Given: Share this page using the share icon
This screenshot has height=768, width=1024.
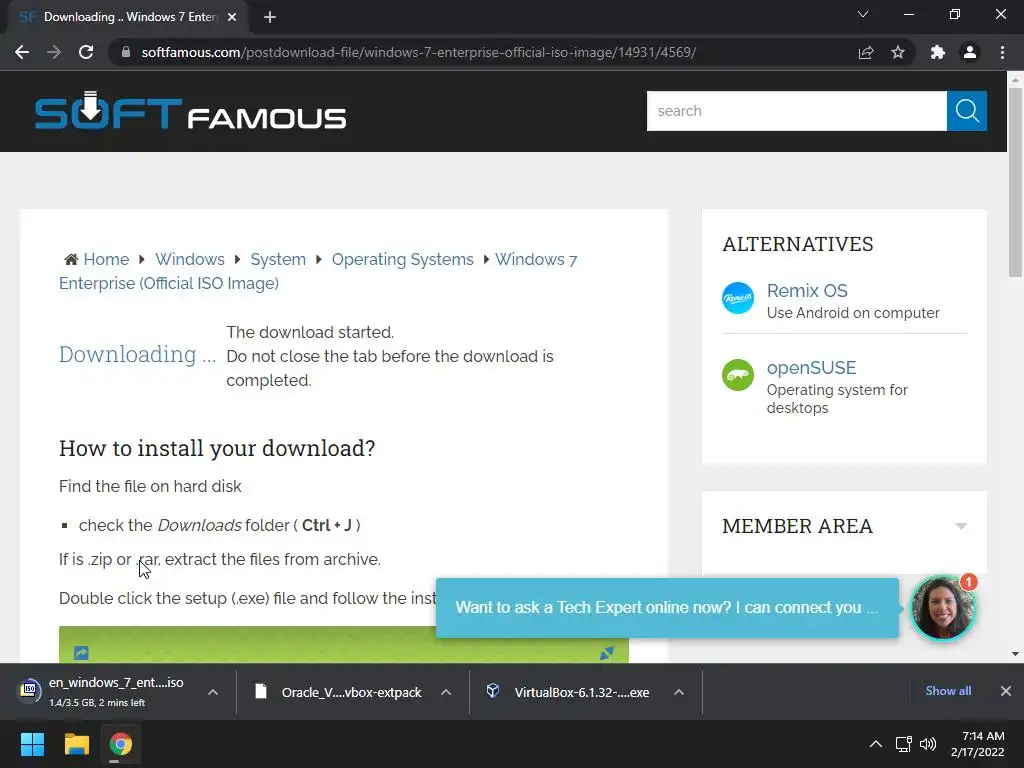Looking at the screenshot, I should coord(866,52).
